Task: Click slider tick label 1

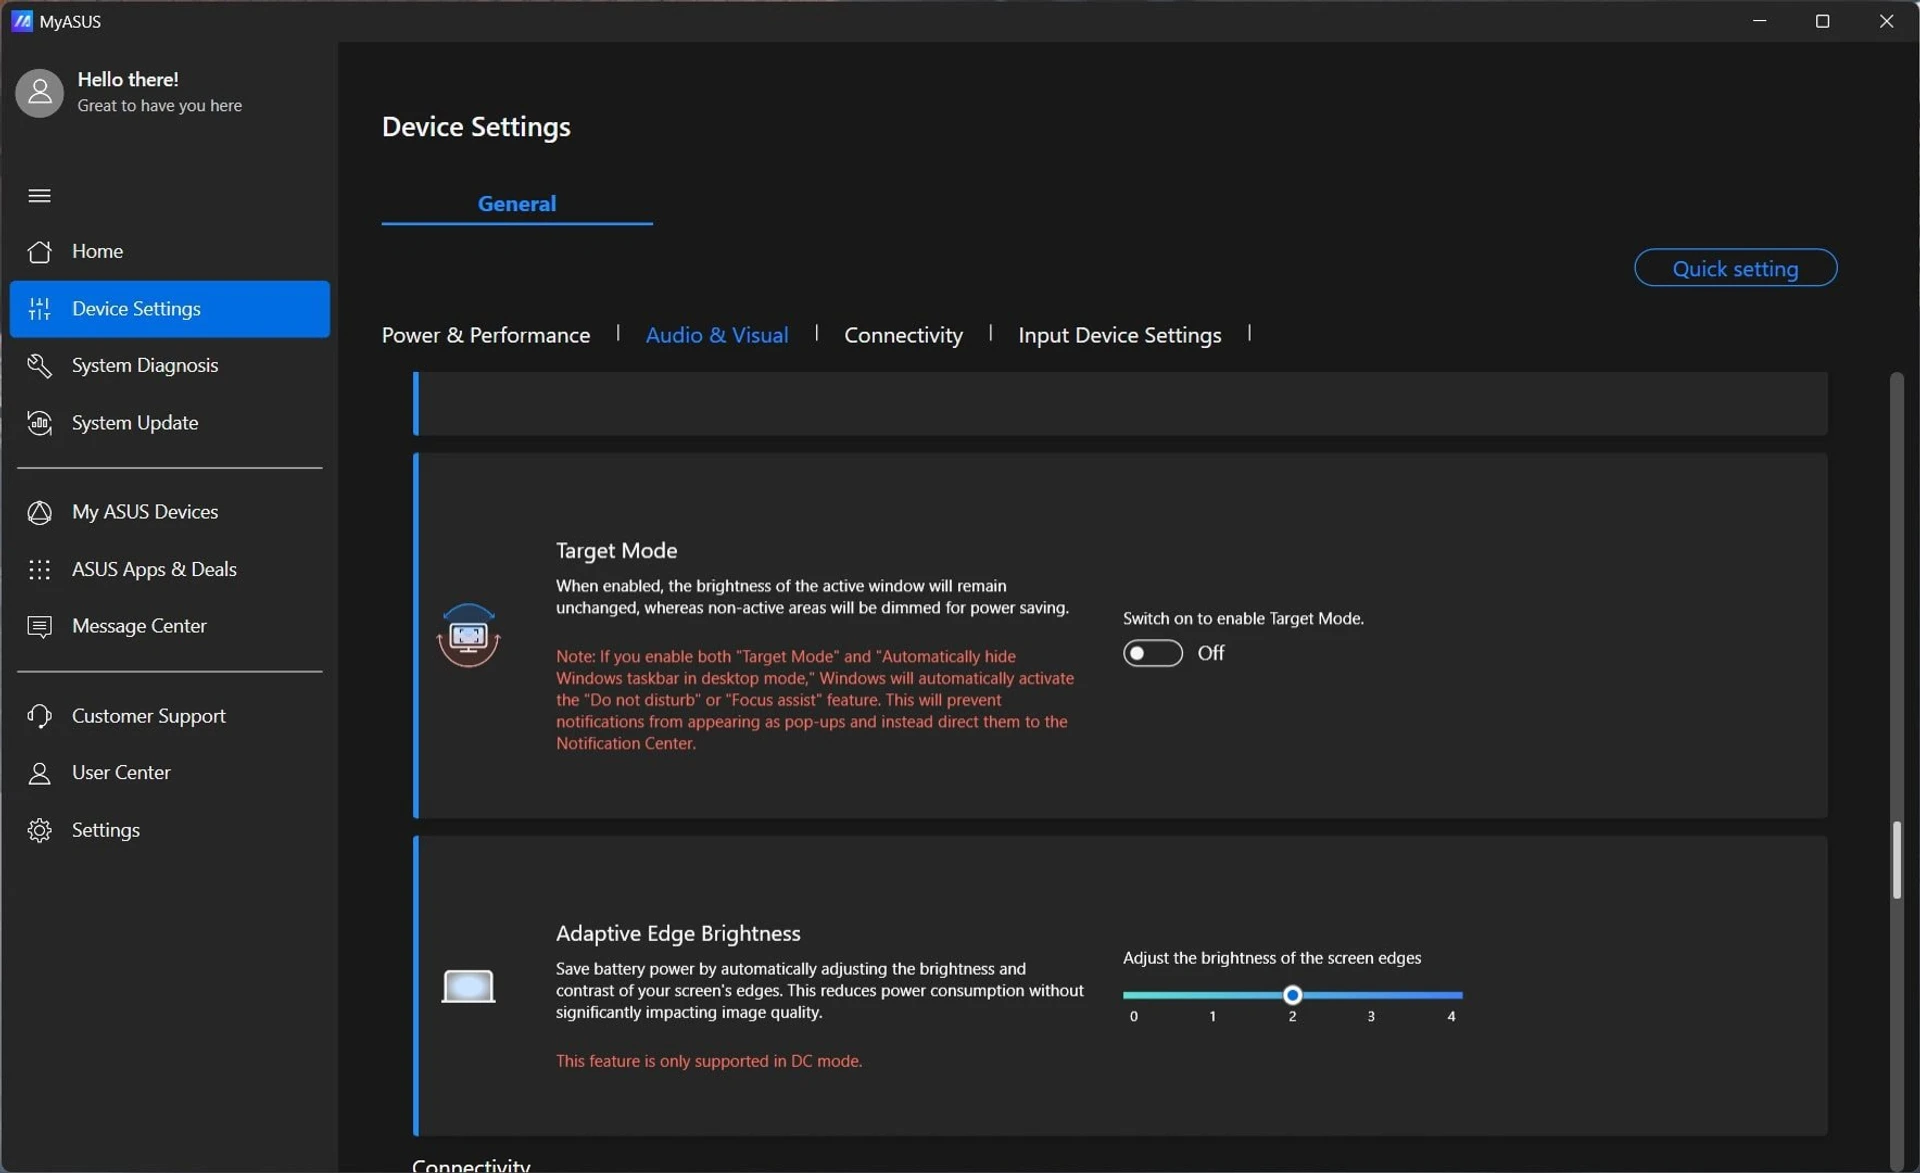Action: [x=1213, y=1016]
